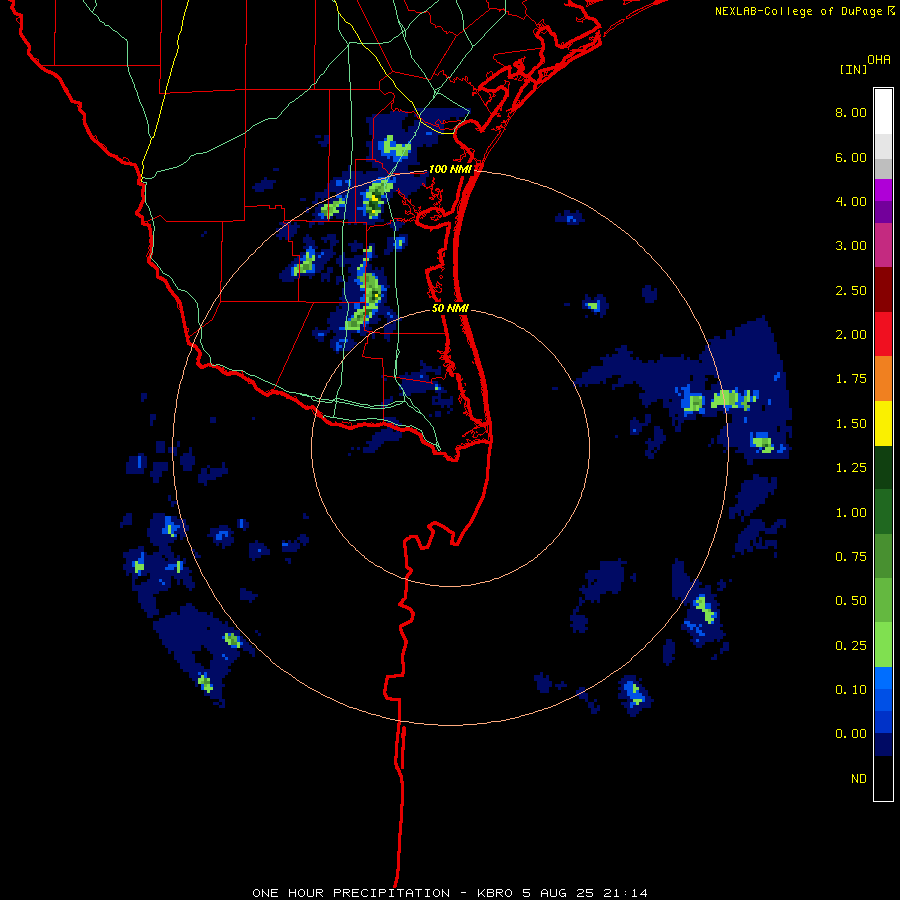This screenshot has height=900, width=900.
Task: Click the 4.00 legend value
Action: pos(851,201)
